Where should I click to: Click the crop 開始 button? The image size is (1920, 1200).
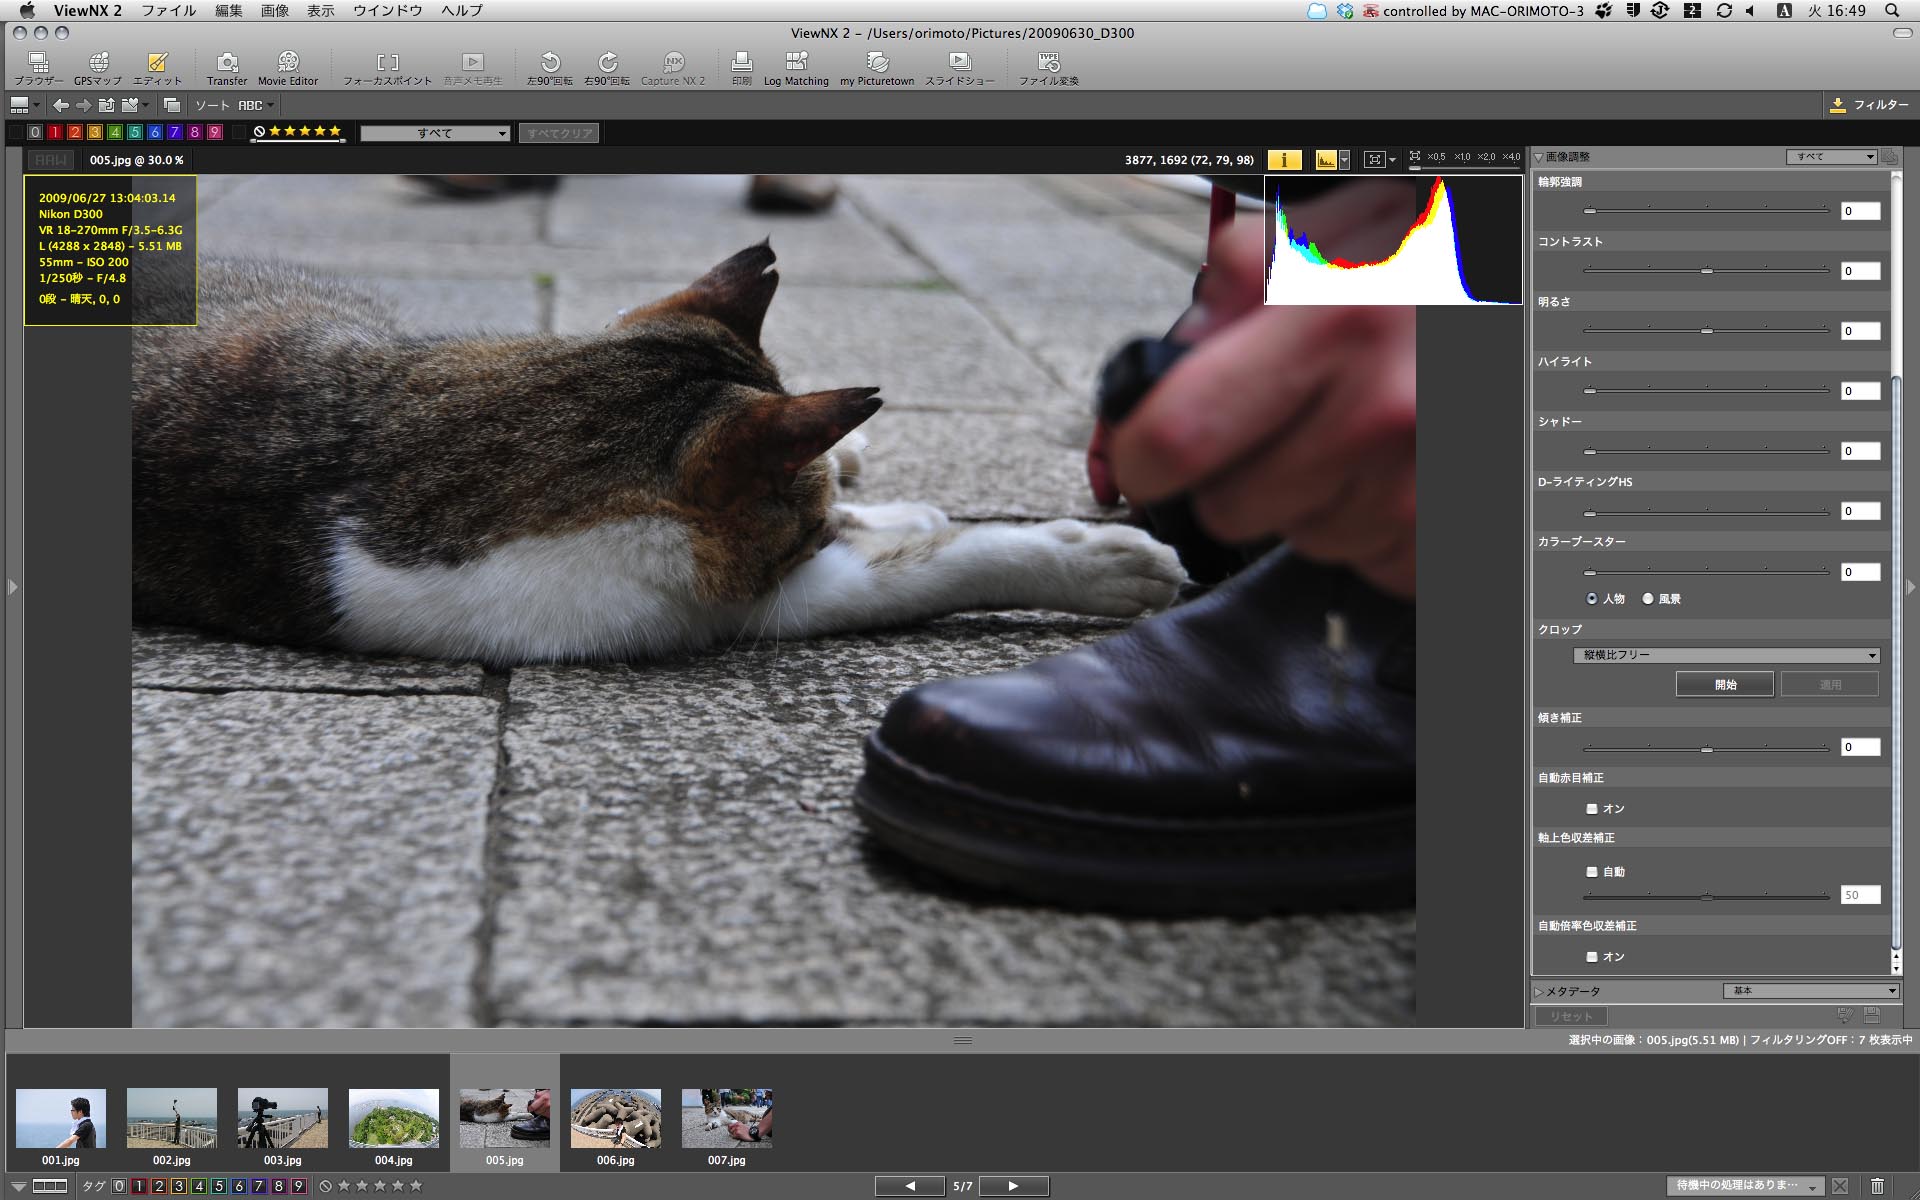pos(1725,685)
